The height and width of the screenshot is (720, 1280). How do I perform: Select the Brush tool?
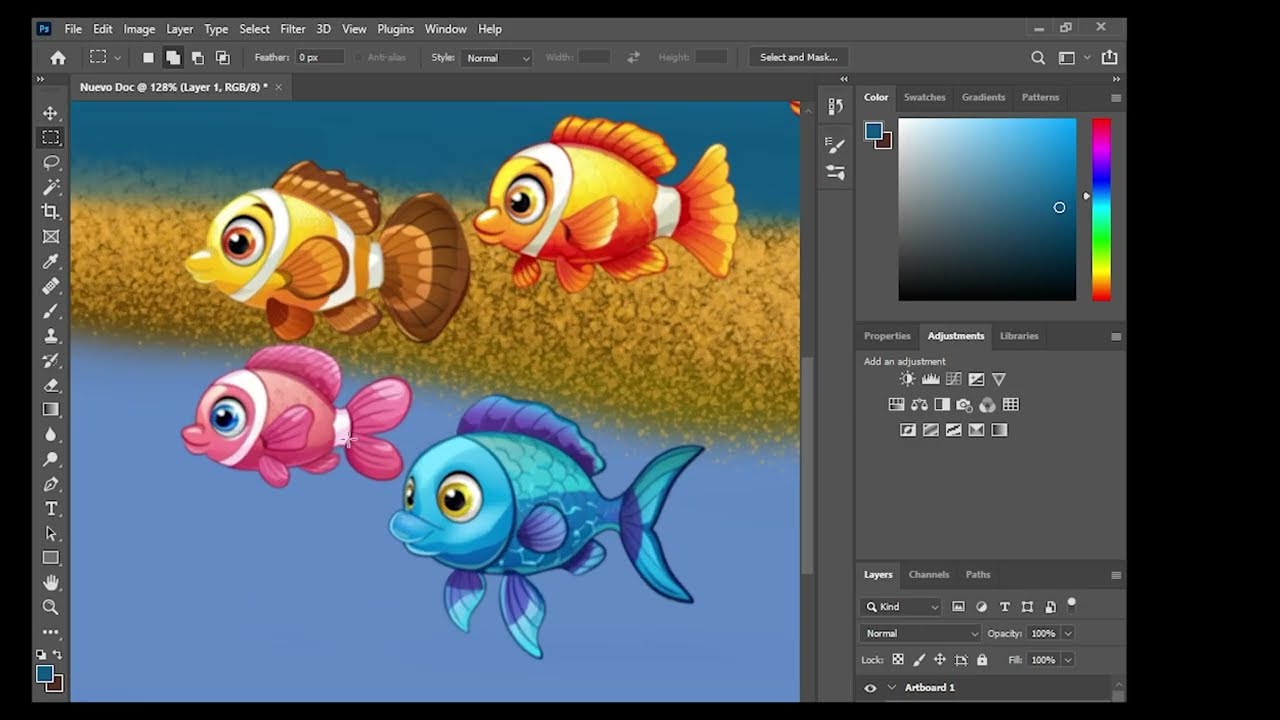51,311
